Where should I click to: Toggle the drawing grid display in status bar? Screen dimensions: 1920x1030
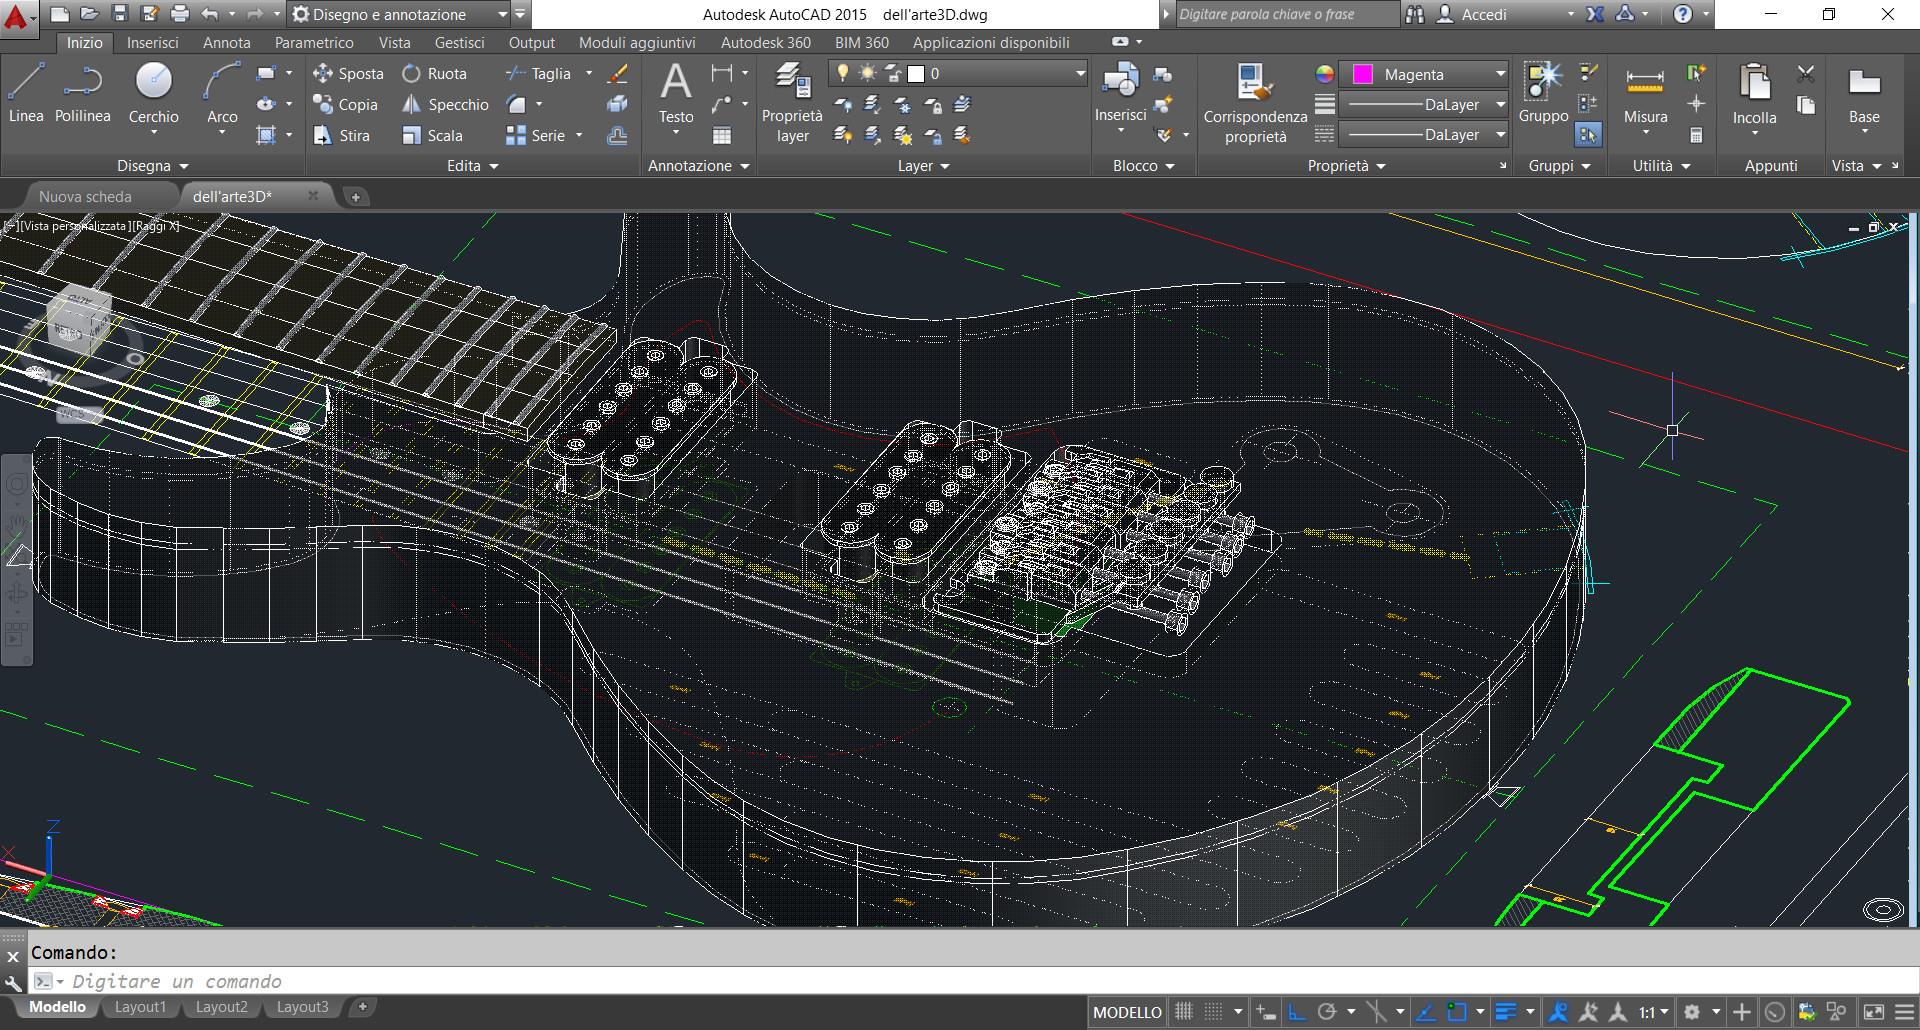1184,1012
